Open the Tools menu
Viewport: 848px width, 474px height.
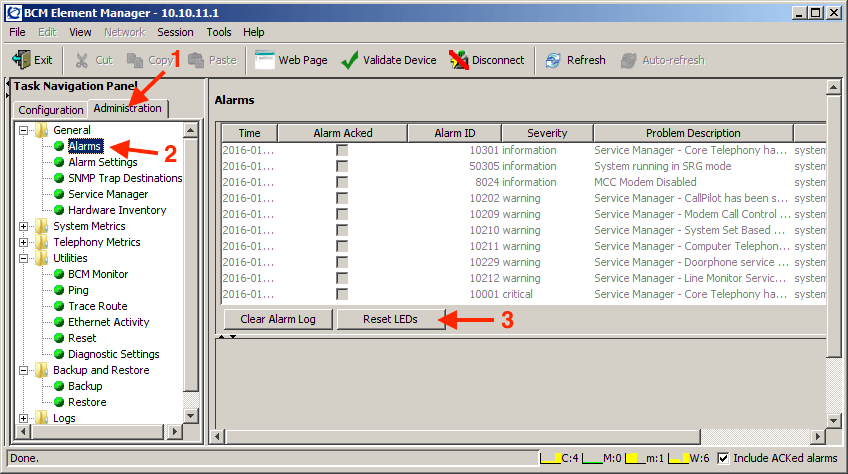click(x=219, y=32)
